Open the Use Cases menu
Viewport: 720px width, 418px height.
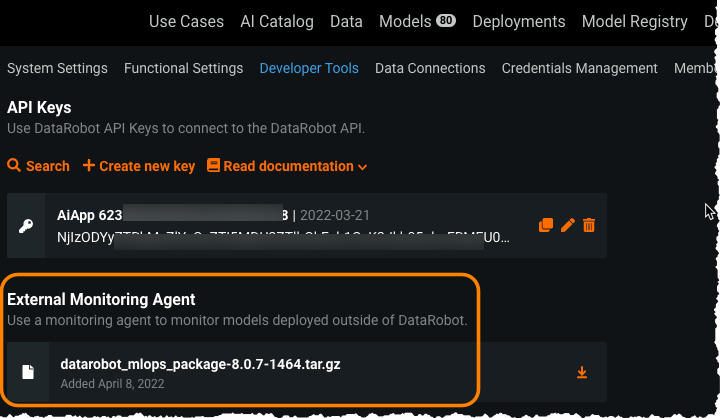(x=186, y=21)
